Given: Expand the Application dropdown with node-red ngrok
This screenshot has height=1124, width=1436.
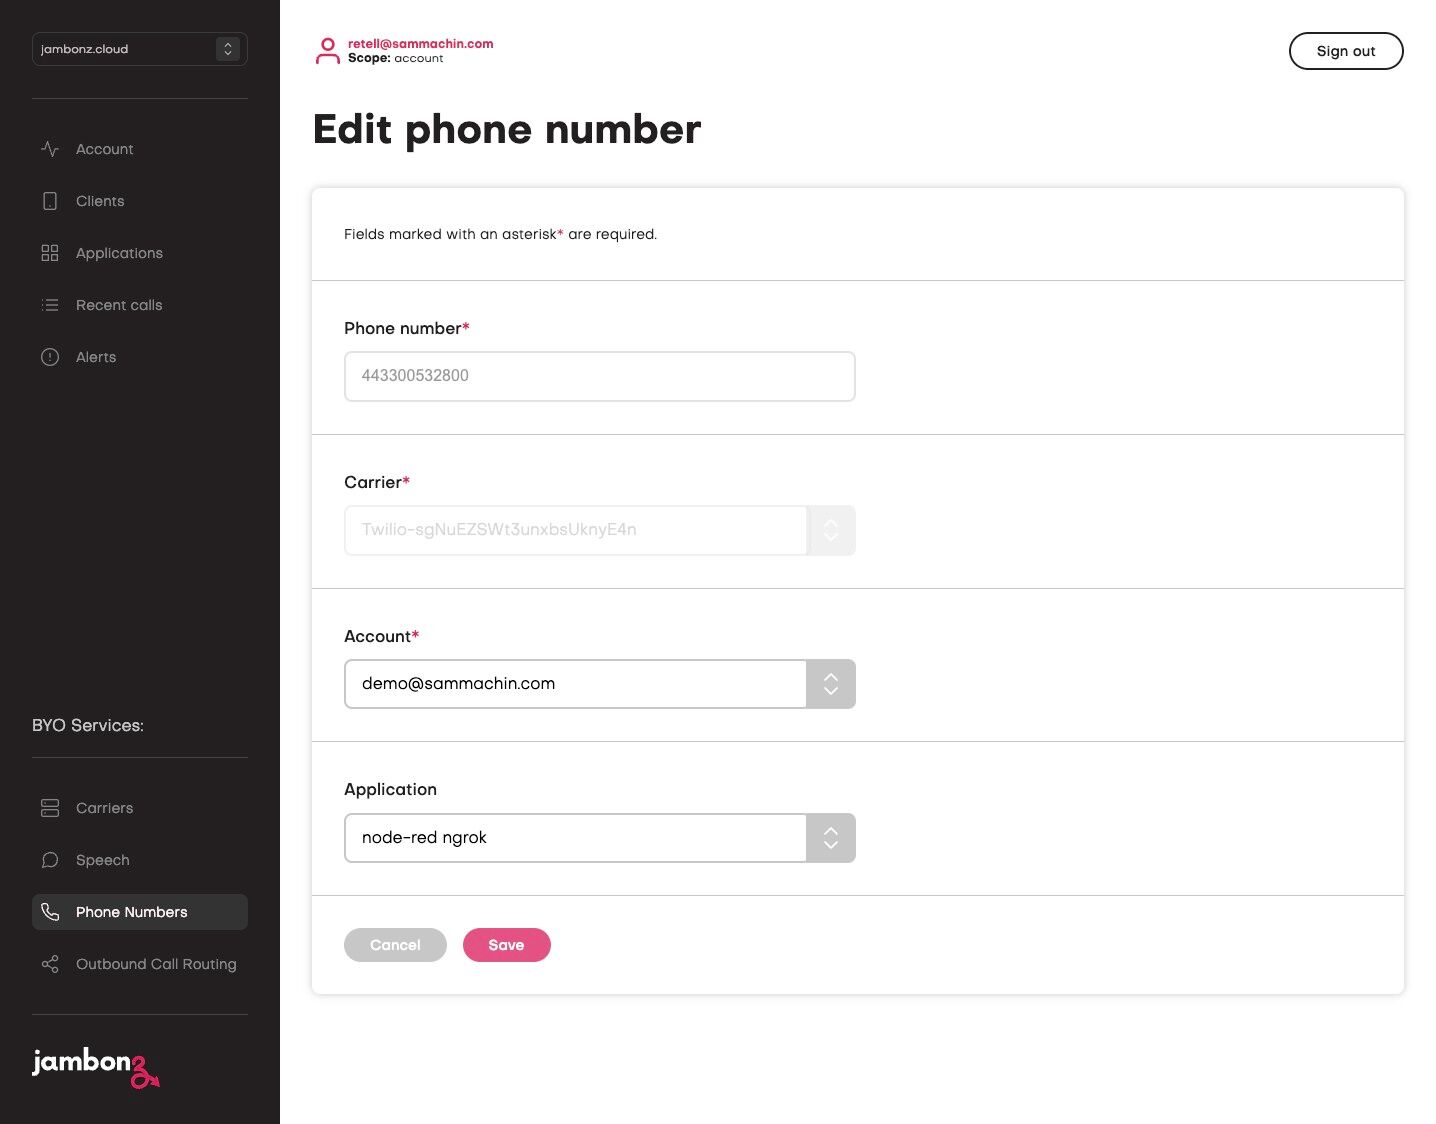Looking at the screenshot, I should pyautogui.click(x=599, y=838).
